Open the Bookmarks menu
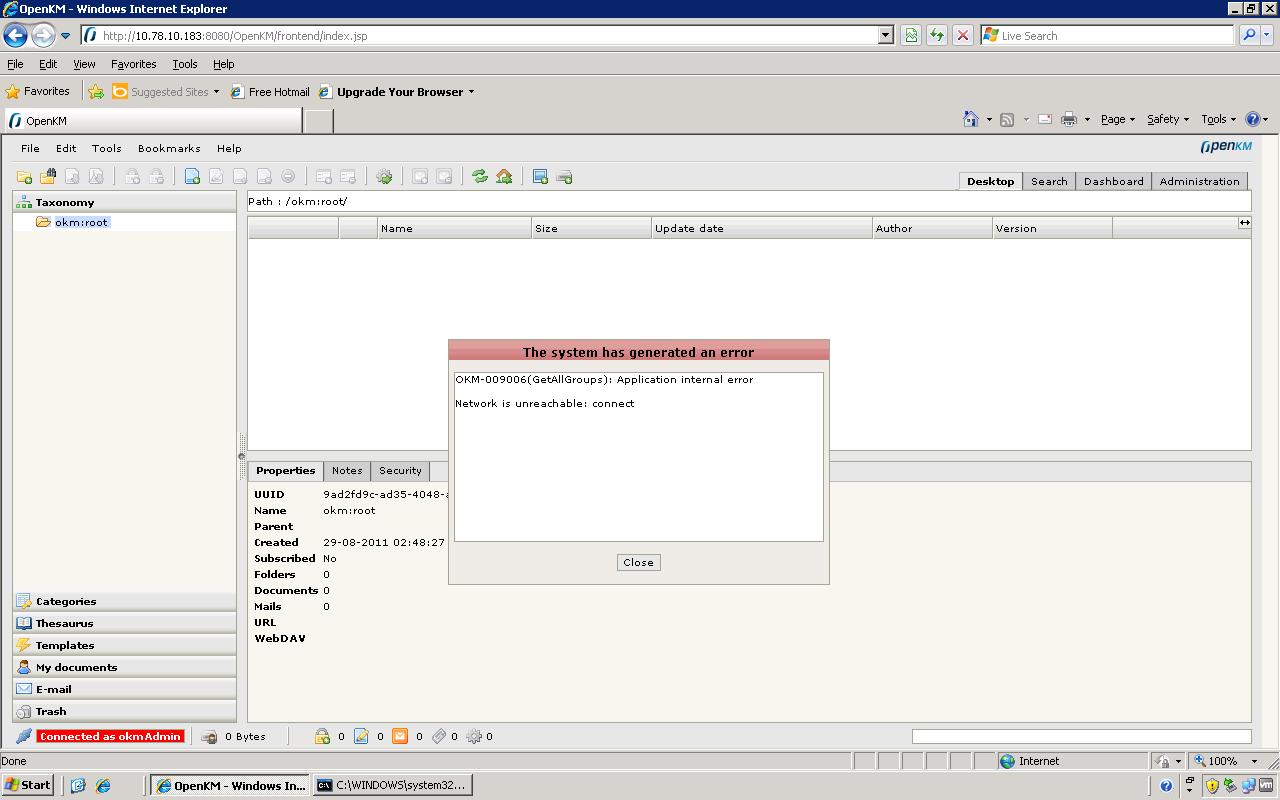 pyautogui.click(x=168, y=148)
